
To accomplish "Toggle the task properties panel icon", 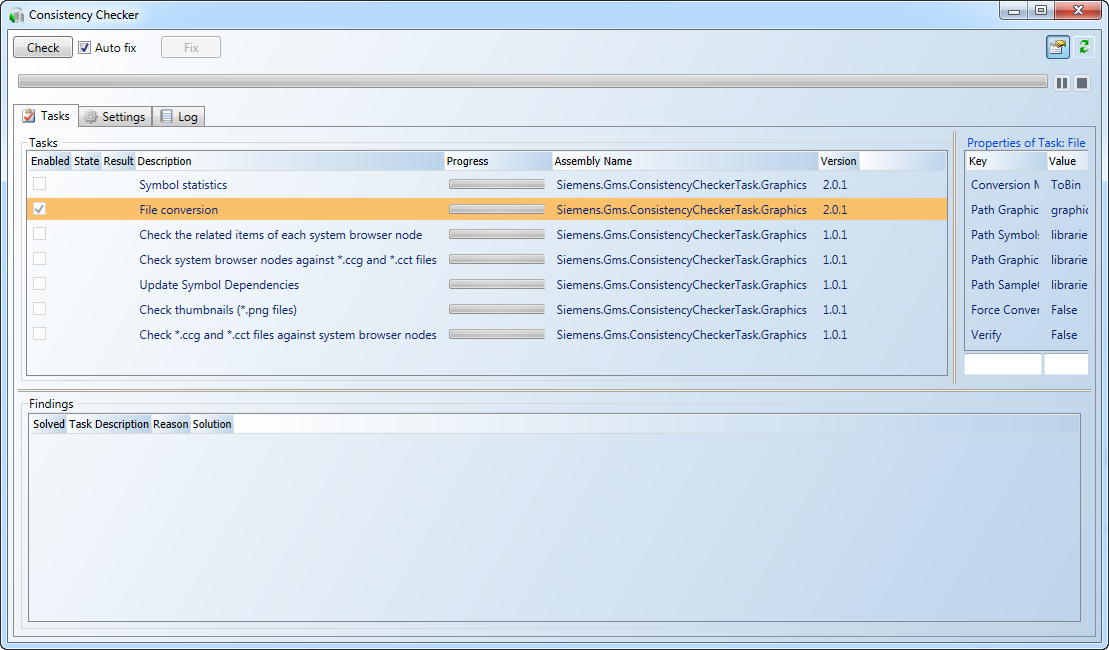I will point(1057,47).
